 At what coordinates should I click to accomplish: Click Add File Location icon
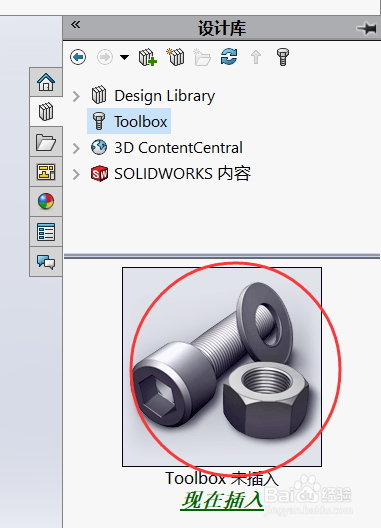(x=175, y=57)
